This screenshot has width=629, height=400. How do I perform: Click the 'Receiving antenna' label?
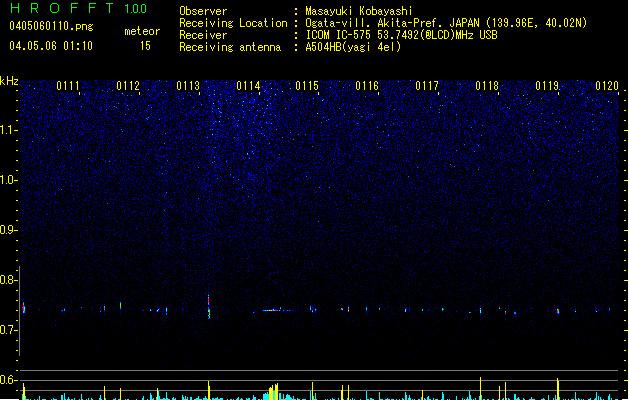pyautogui.click(x=230, y=47)
